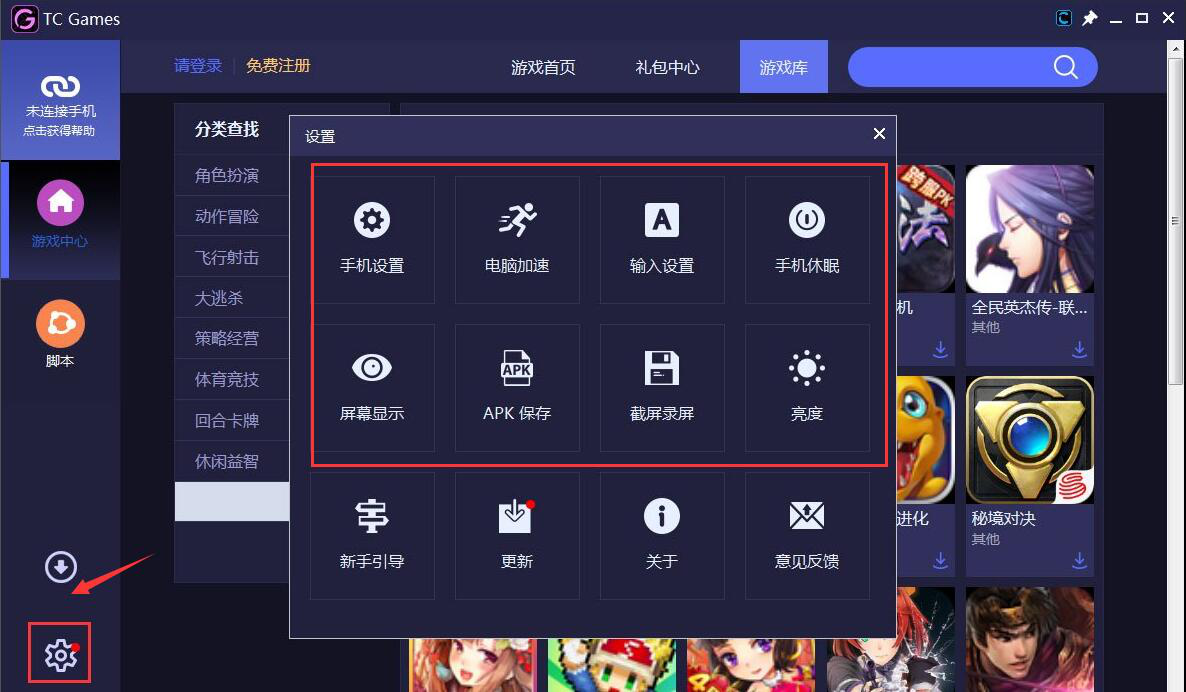Image resolution: width=1186 pixels, height=692 pixels.
Task: Open 输入设置 input settings tile
Action: point(662,240)
